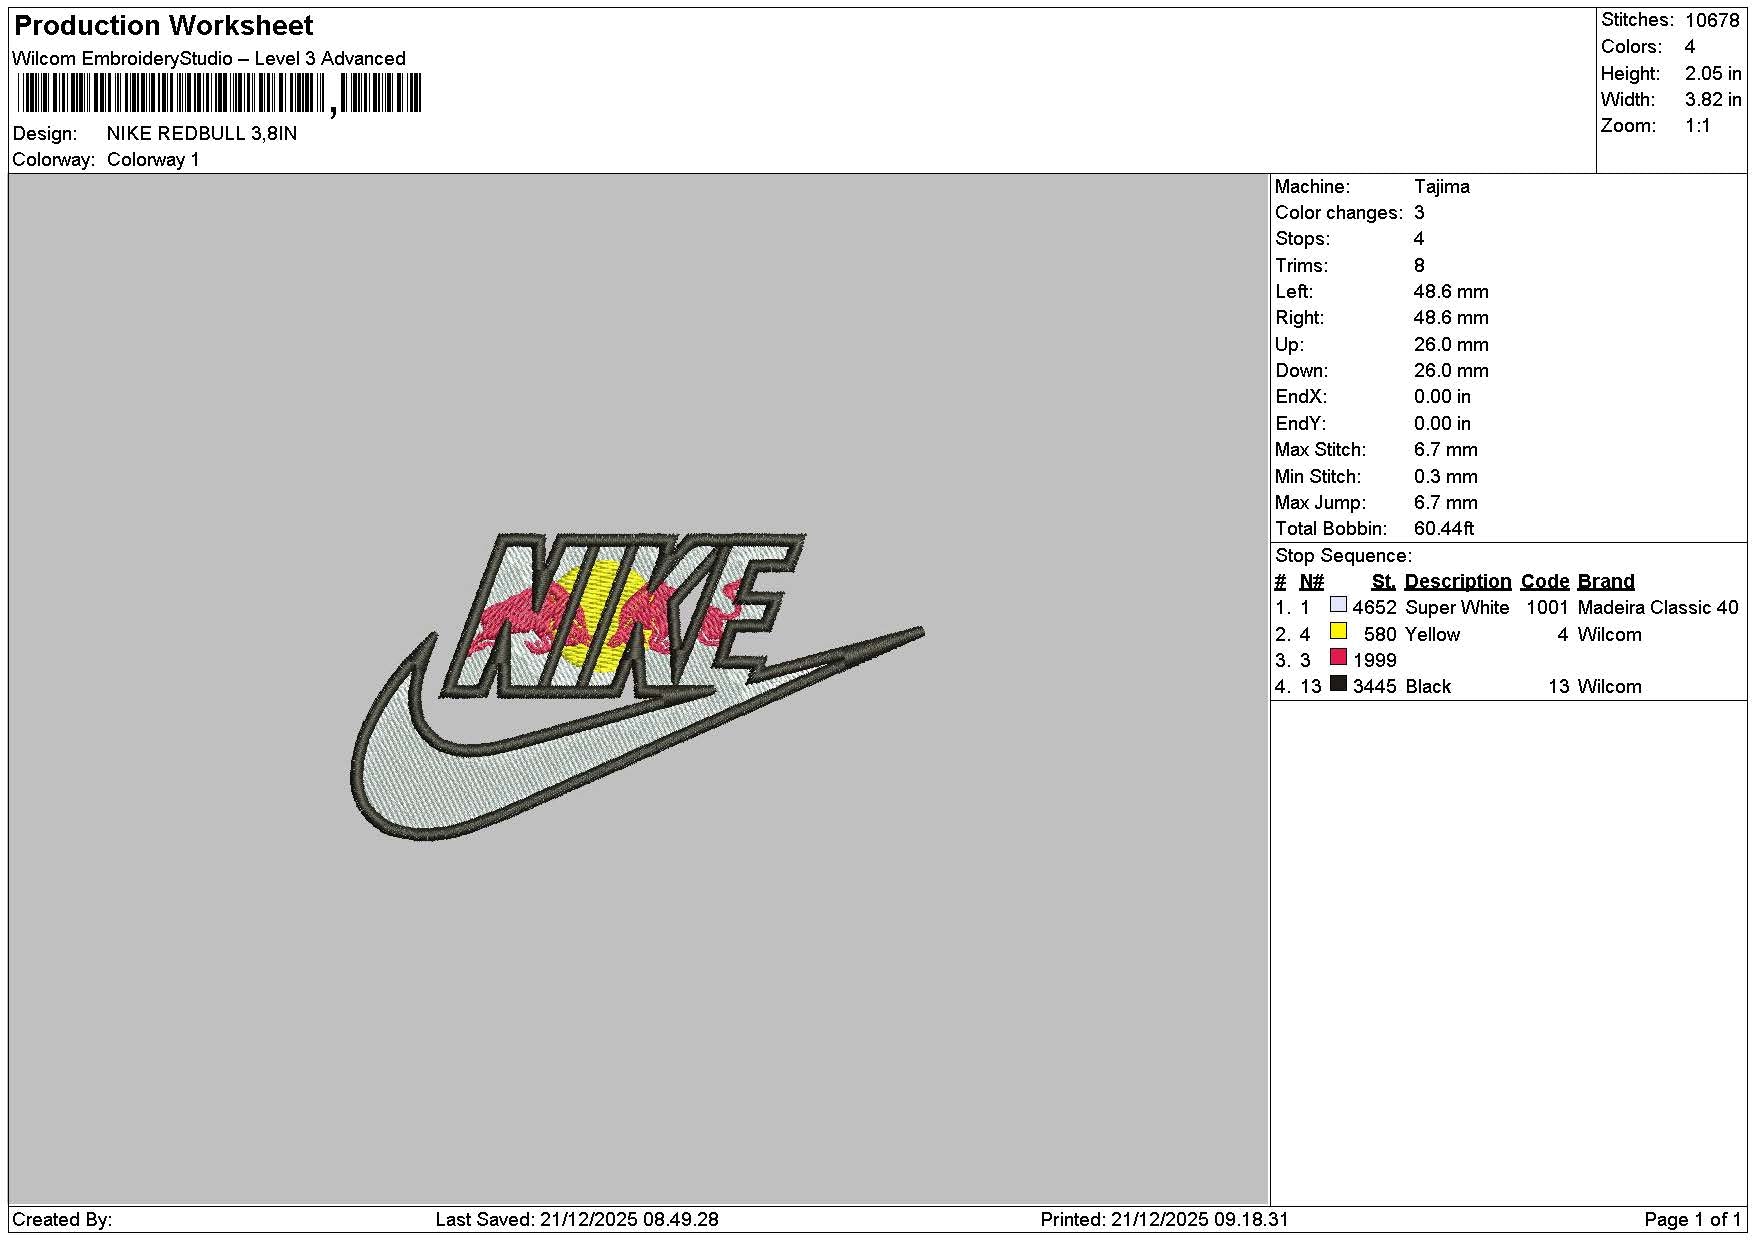Click the Brand column header
The width and height of the screenshot is (1755, 1240).
coord(1606,581)
